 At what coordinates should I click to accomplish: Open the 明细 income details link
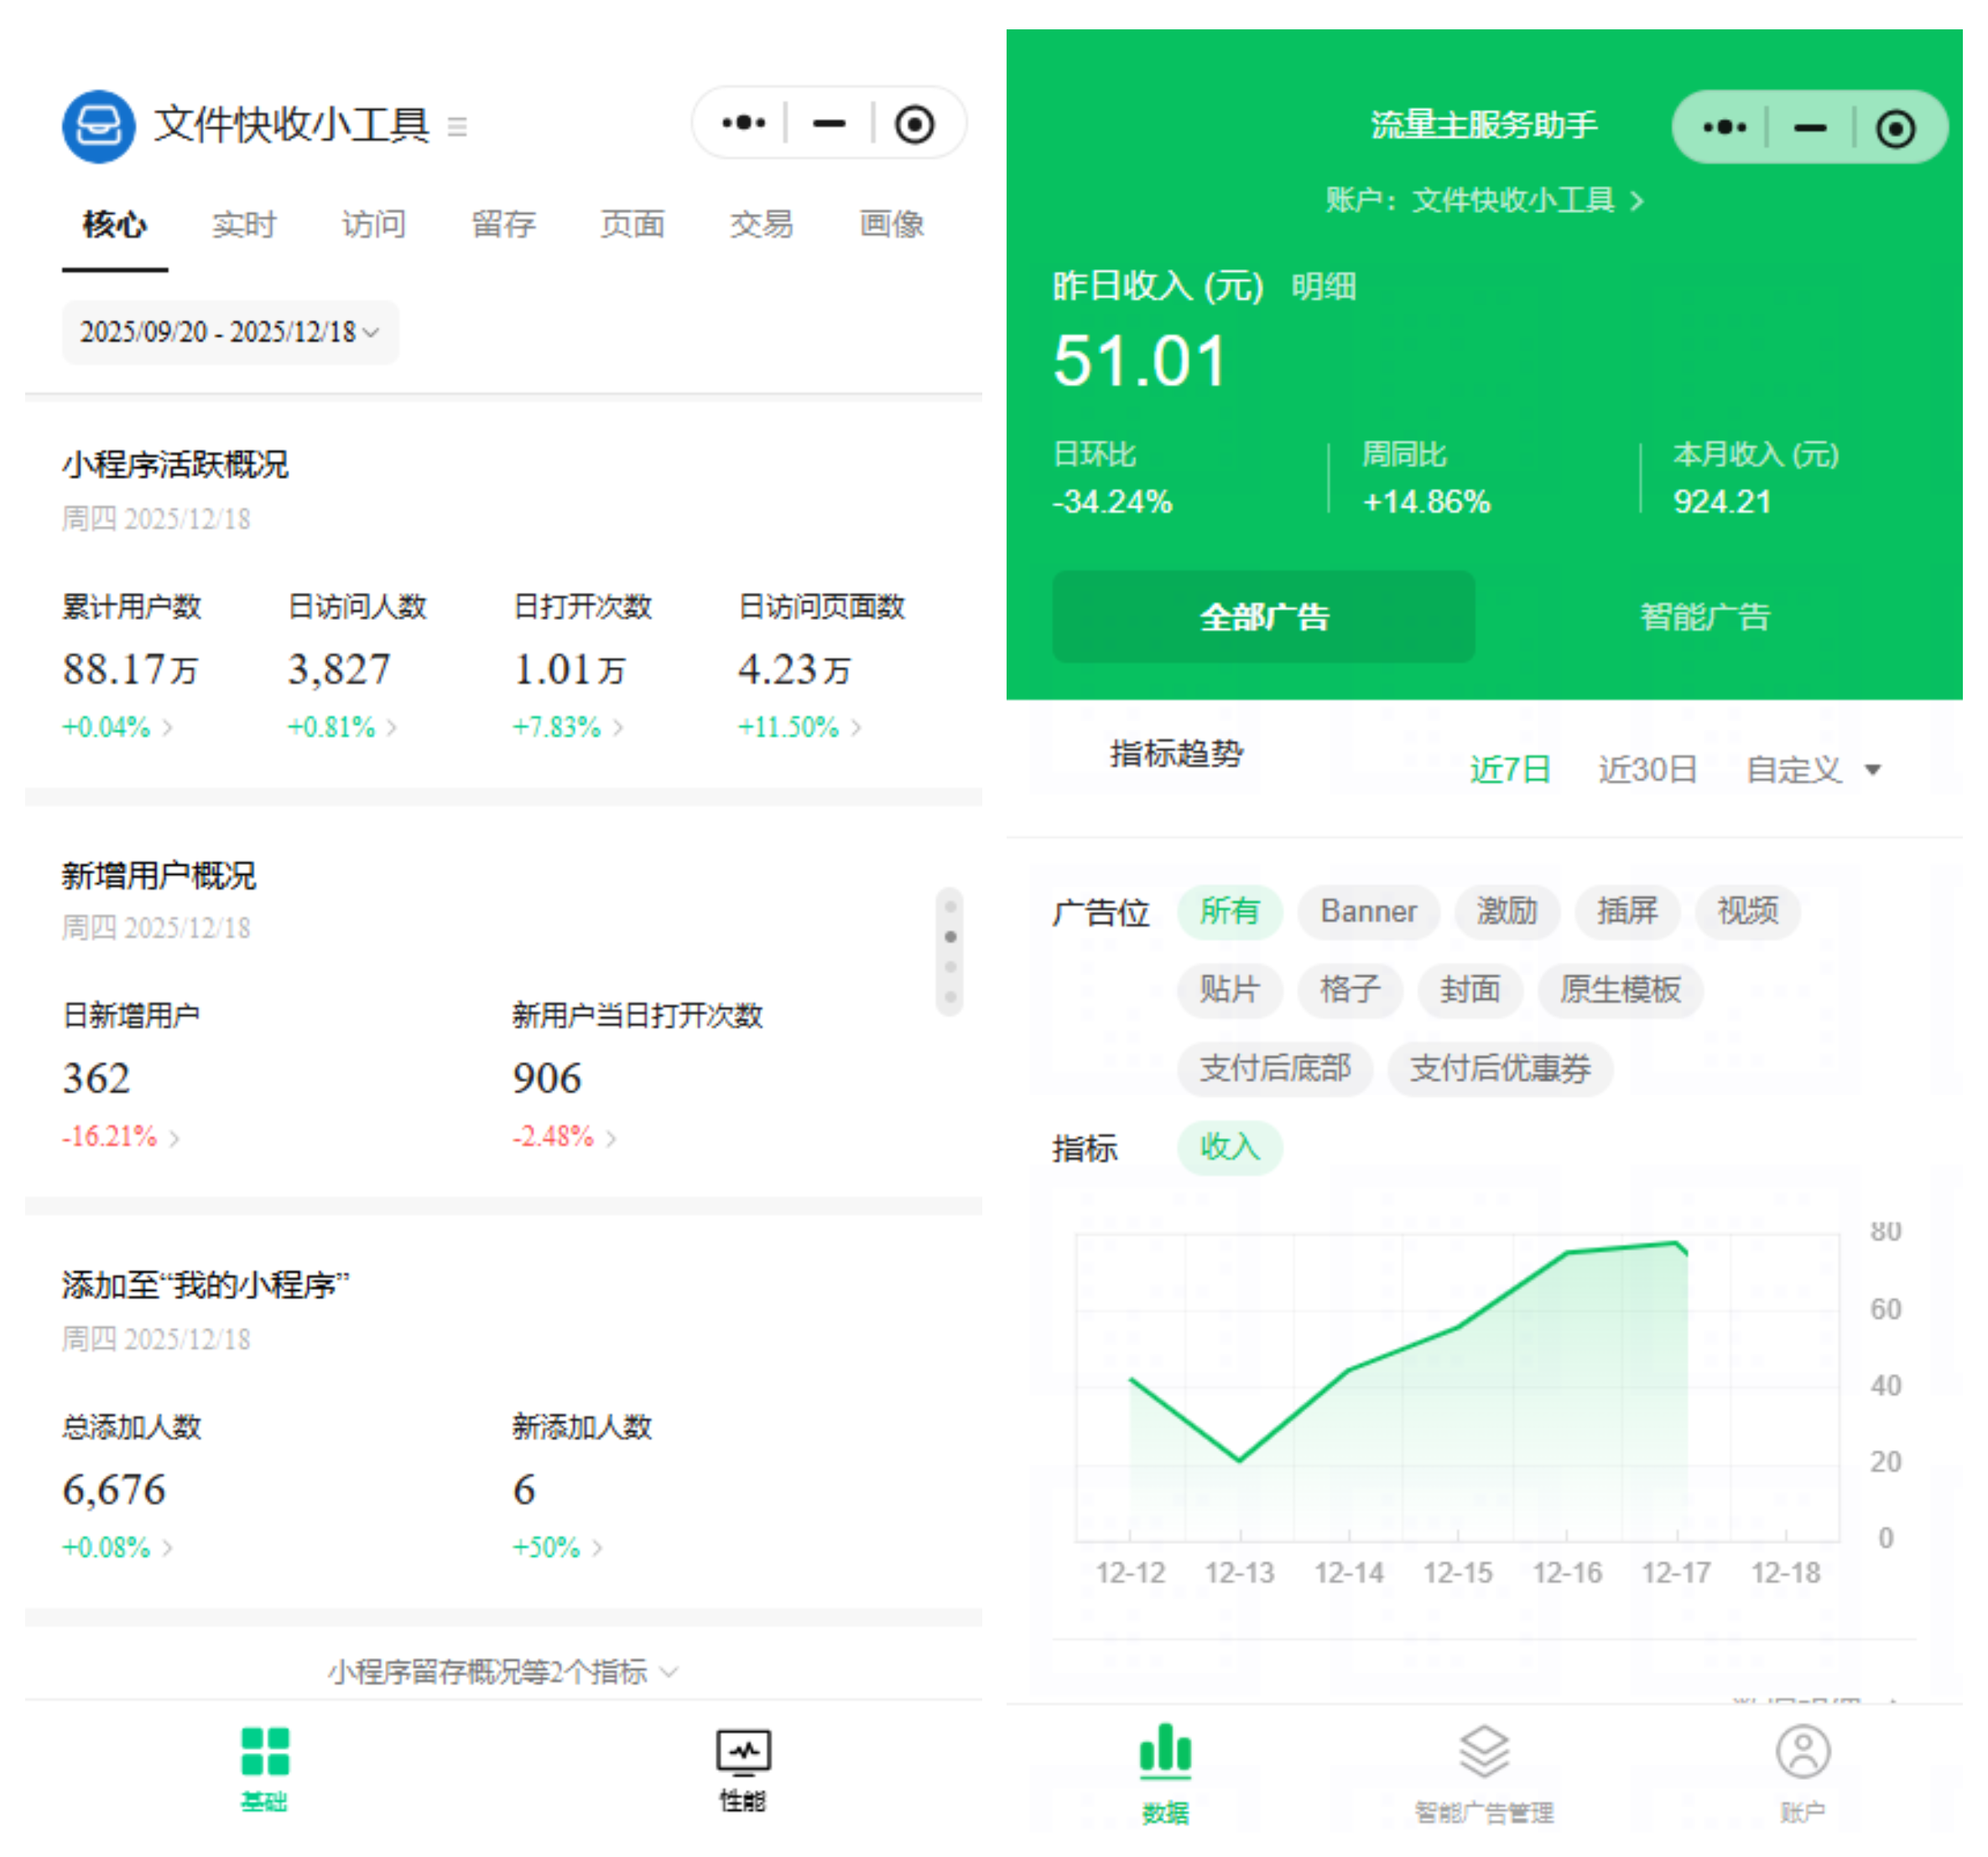(x=1324, y=287)
